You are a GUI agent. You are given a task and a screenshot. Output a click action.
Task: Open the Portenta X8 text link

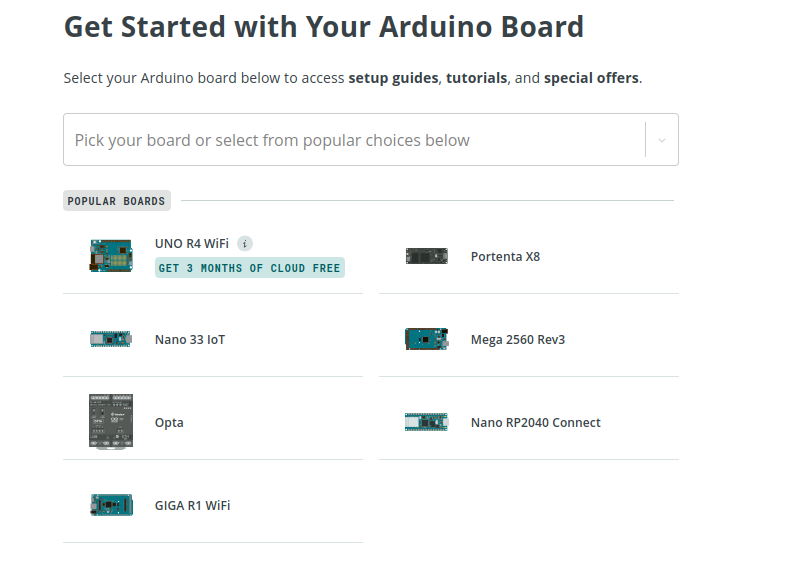pyautogui.click(x=505, y=257)
